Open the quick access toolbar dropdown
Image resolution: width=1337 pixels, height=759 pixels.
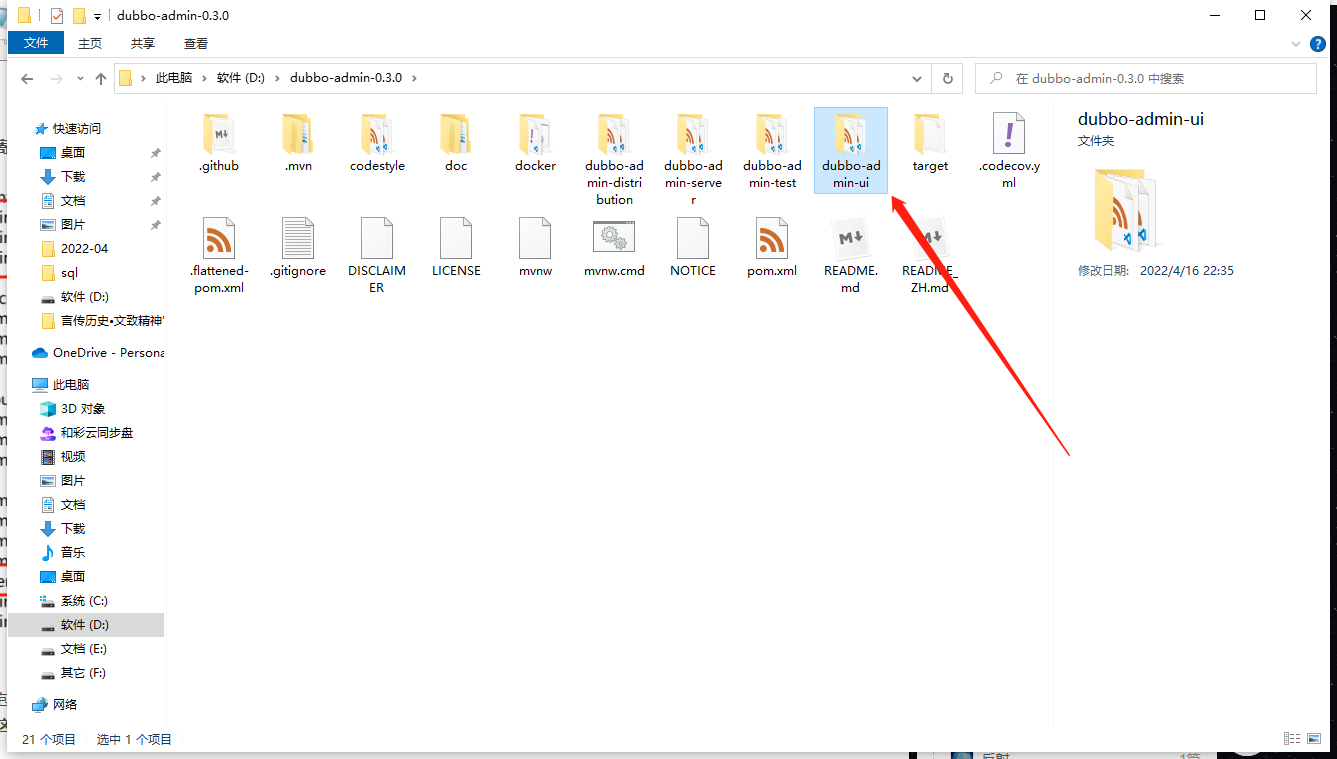click(x=97, y=16)
